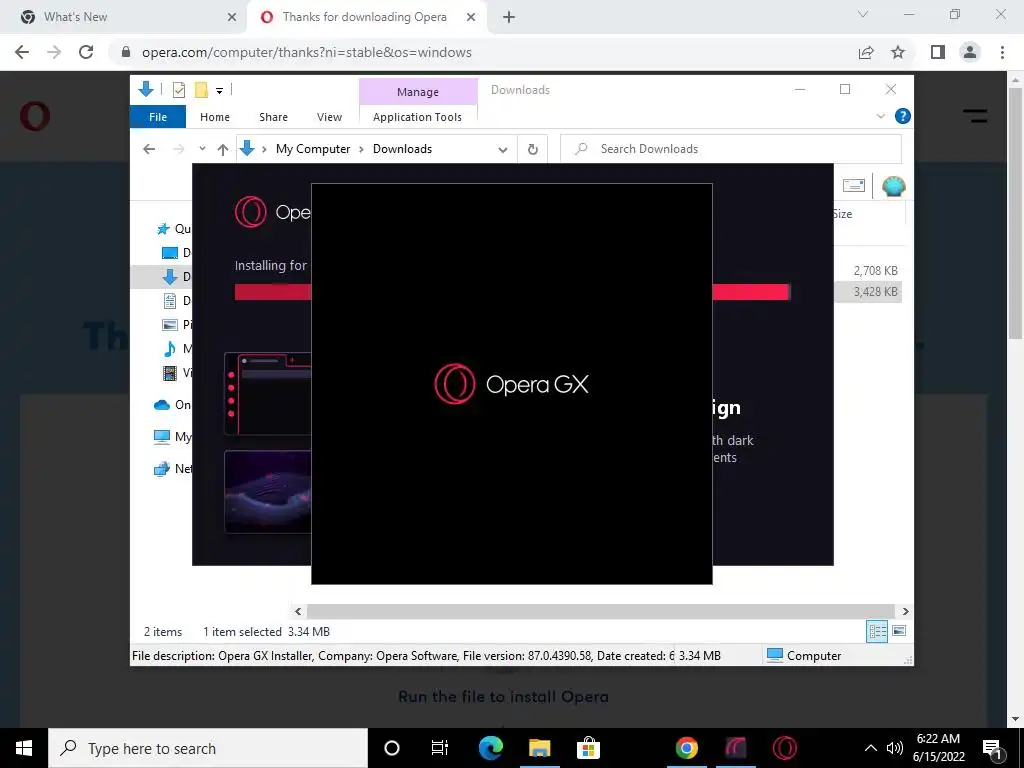Share this page icon in Chrome
The image size is (1024, 768).
click(866, 52)
